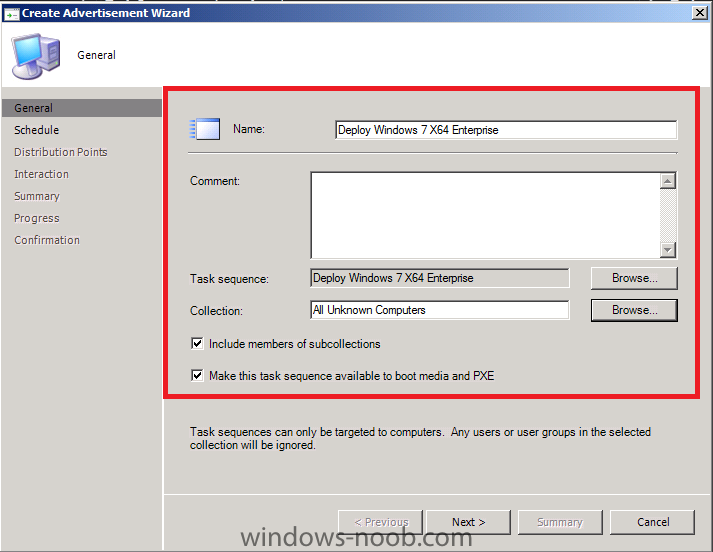Click the wizard title bar icon
This screenshot has height=552, width=713.
coord(11,14)
